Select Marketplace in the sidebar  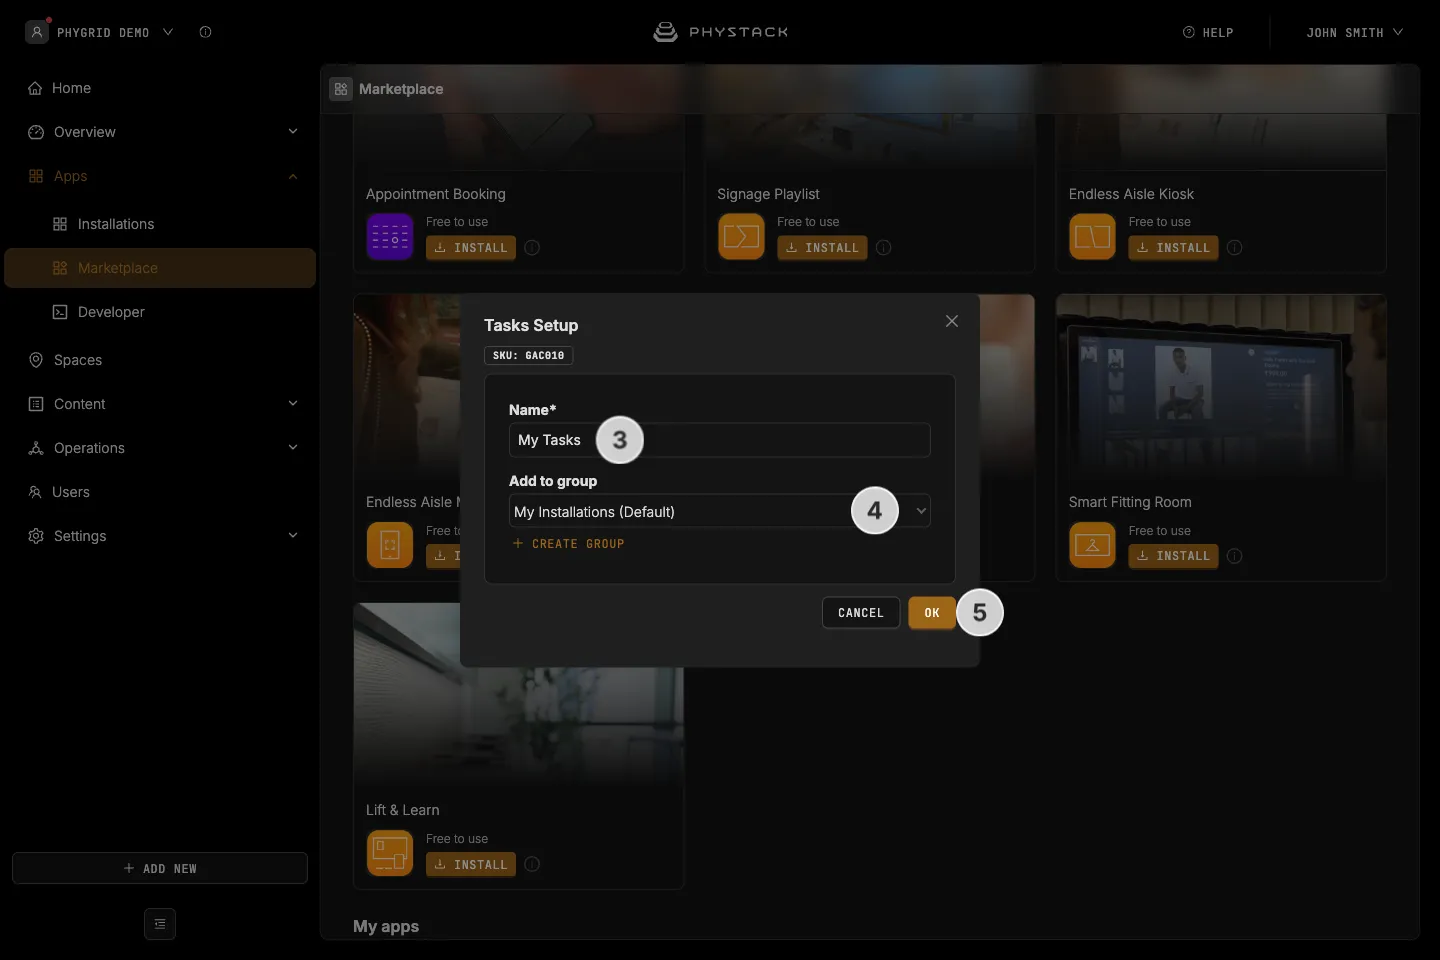[x=160, y=268]
